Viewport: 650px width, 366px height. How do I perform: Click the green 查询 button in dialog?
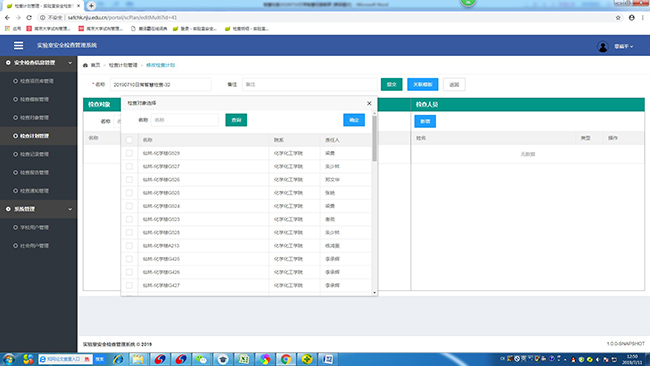coord(236,120)
